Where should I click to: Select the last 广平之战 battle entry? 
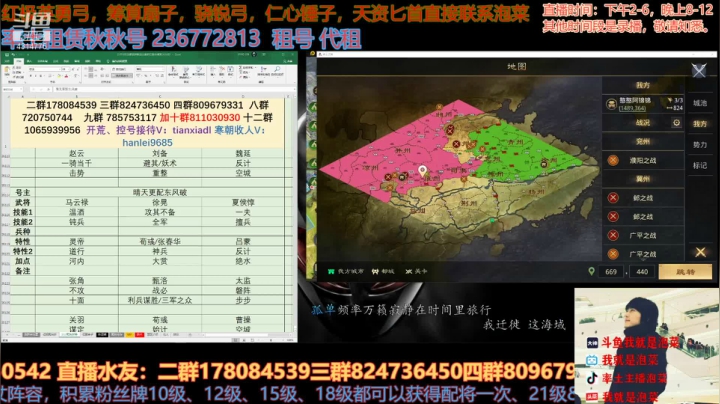[x=643, y=254]
